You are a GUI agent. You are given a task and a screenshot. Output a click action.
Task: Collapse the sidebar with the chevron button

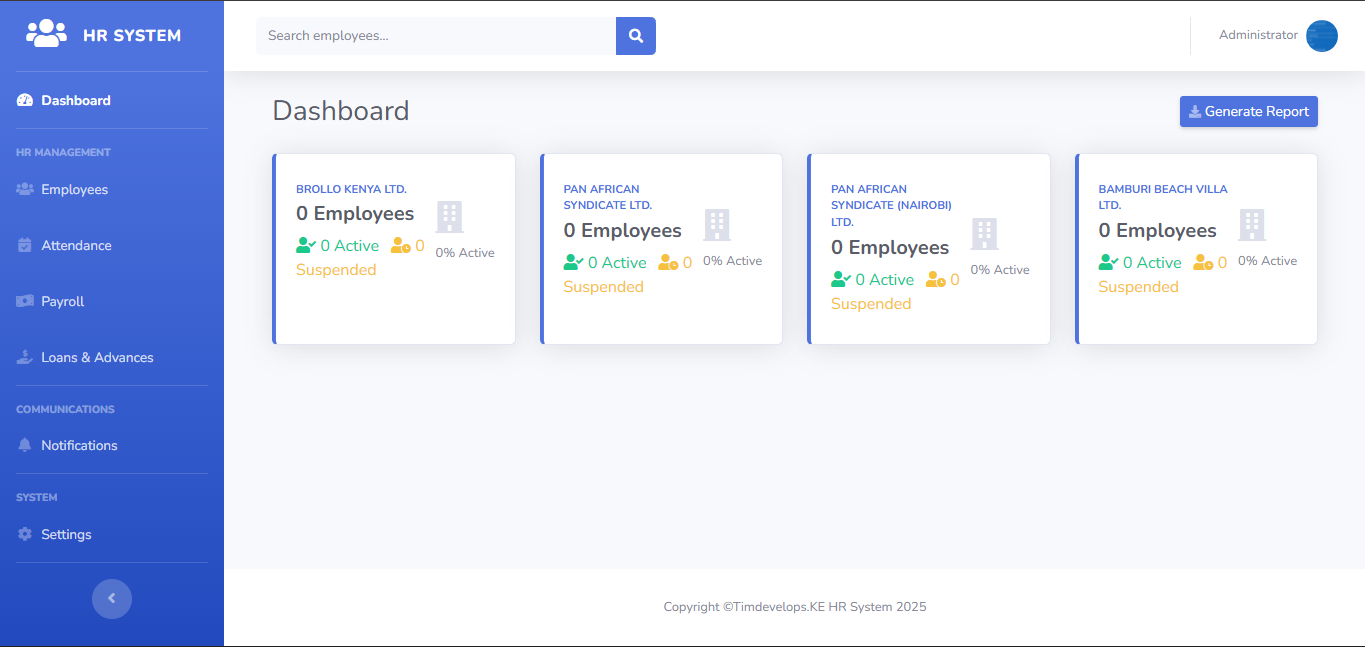[x=111, y=598]
